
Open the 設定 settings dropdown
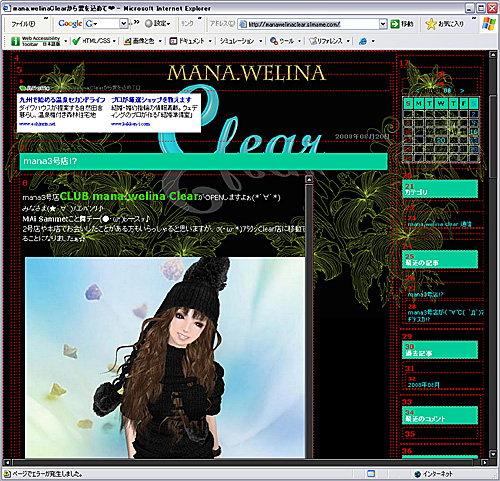[158, 23]
